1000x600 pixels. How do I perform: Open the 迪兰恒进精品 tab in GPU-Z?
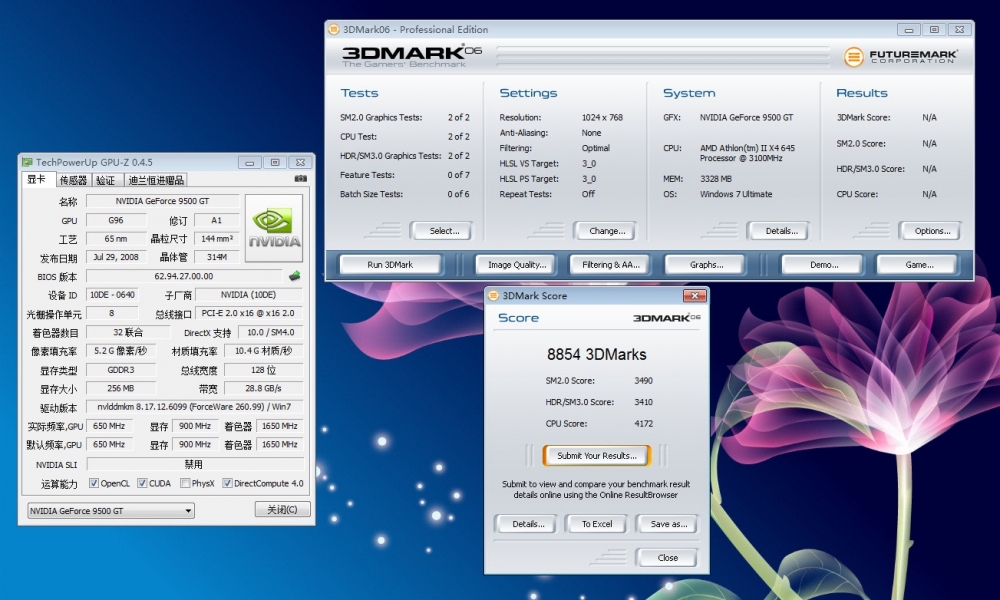coord(156,180)
